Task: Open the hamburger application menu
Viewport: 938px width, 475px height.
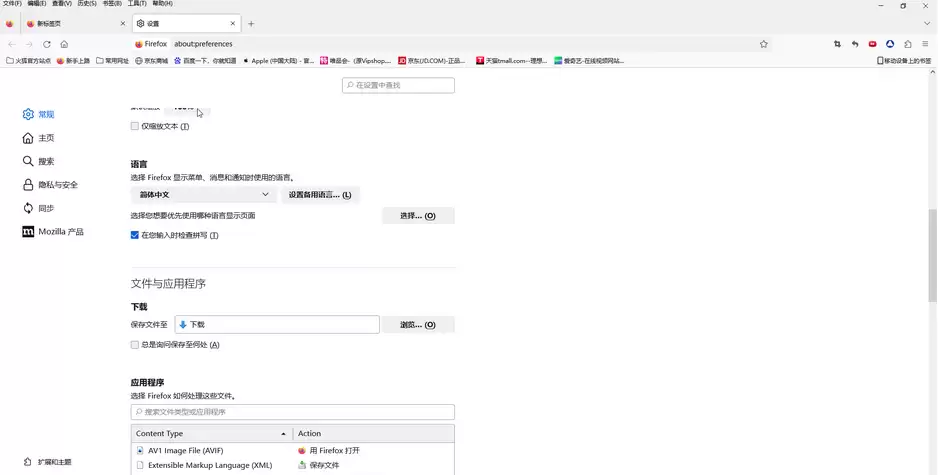Action: [925, 44]
